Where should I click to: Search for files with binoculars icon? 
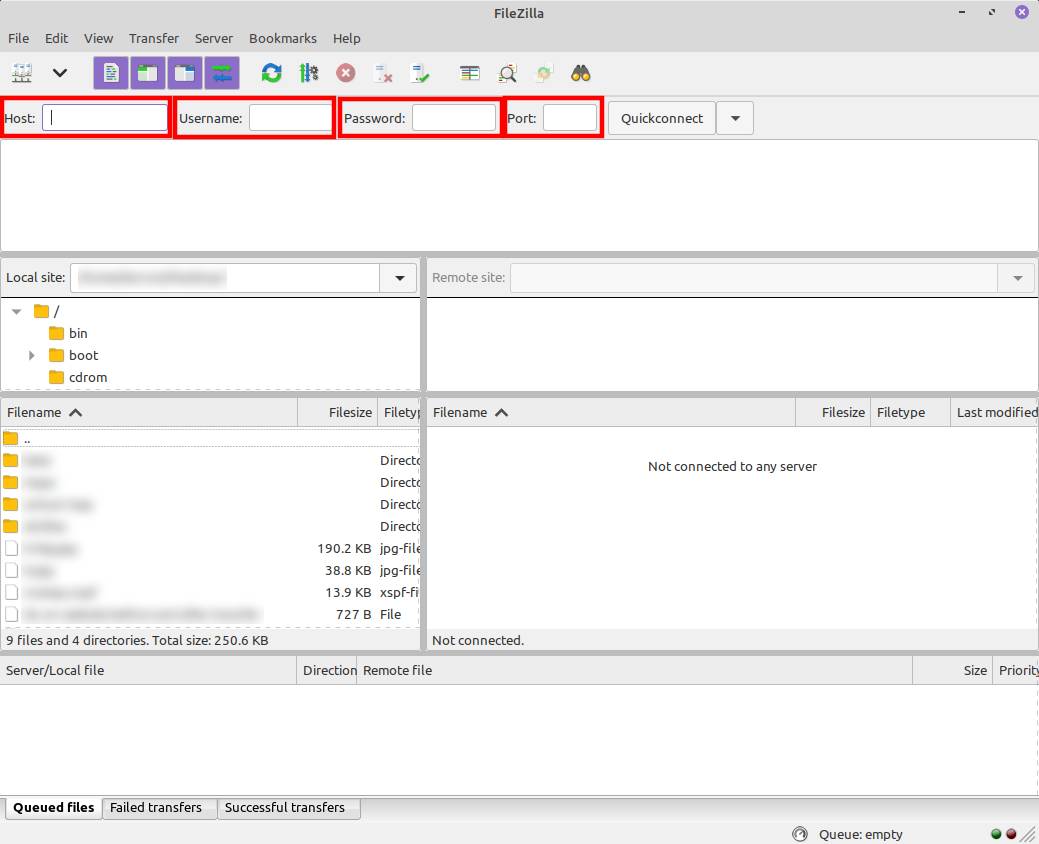coord(580,73)
